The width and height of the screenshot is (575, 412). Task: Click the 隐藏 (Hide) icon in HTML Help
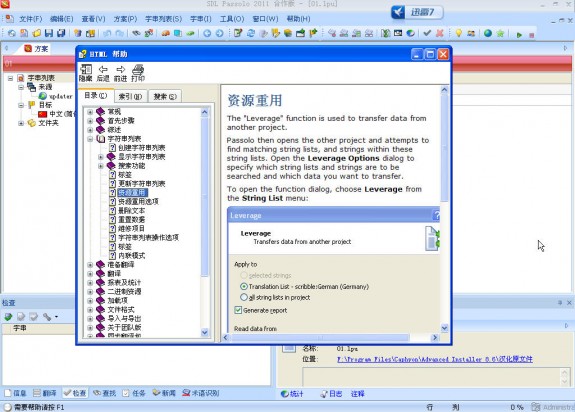[86, 73]
